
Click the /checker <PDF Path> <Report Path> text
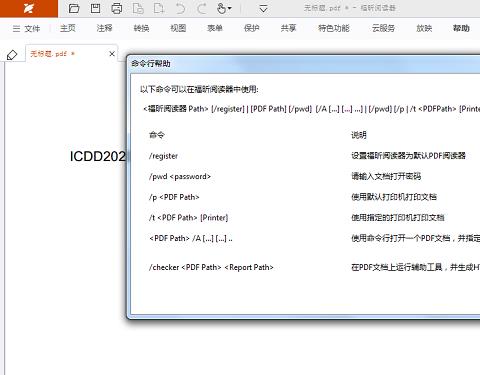tap(211, 267)
